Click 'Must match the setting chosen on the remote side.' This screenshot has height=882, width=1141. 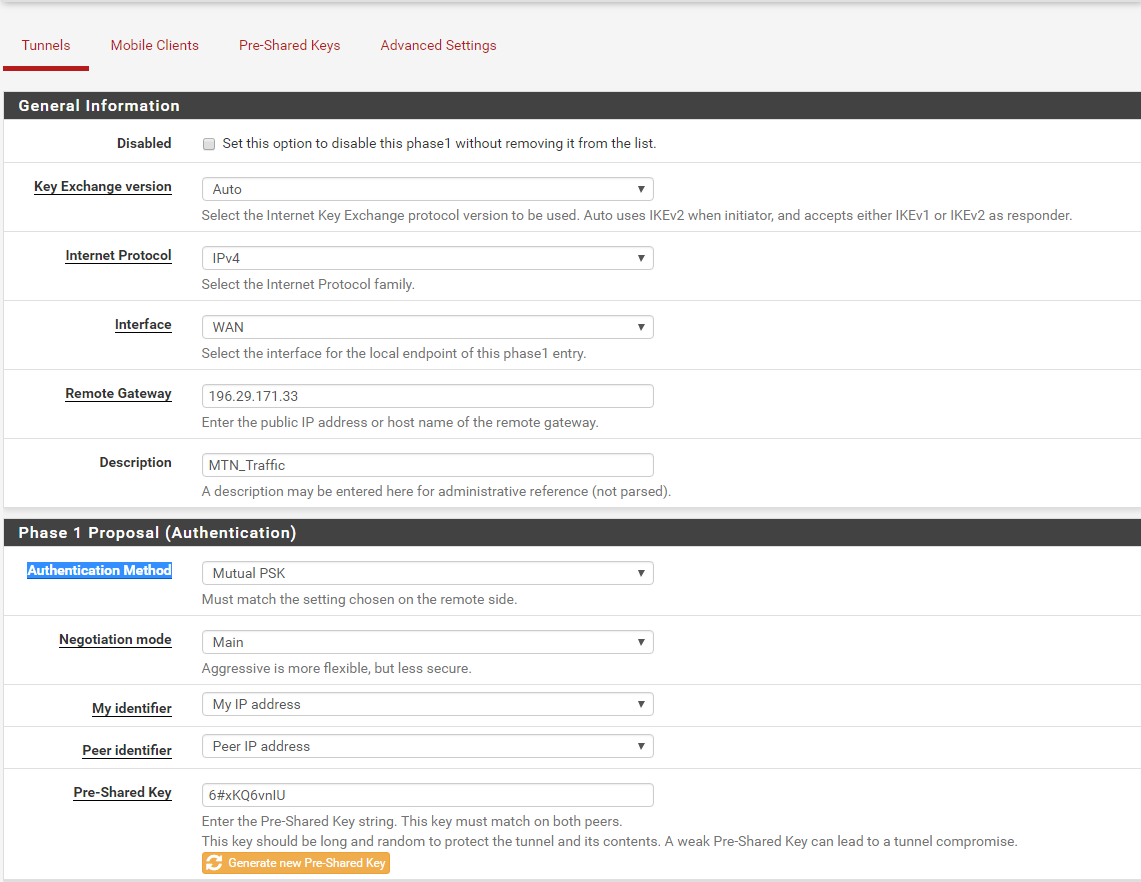click(x=359, y=600)
